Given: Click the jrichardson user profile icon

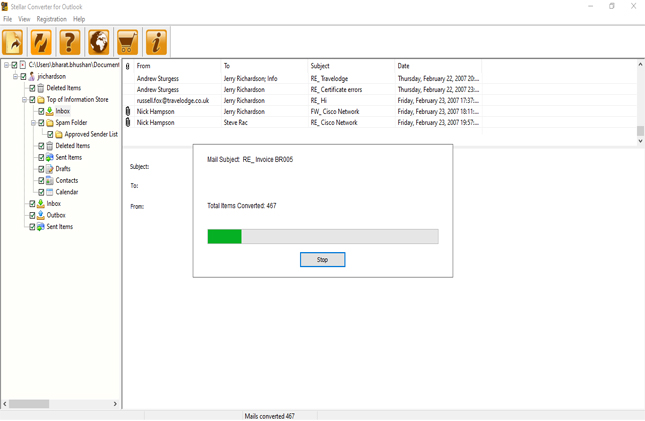Looking at the screenshot, I should click(32, 76).
